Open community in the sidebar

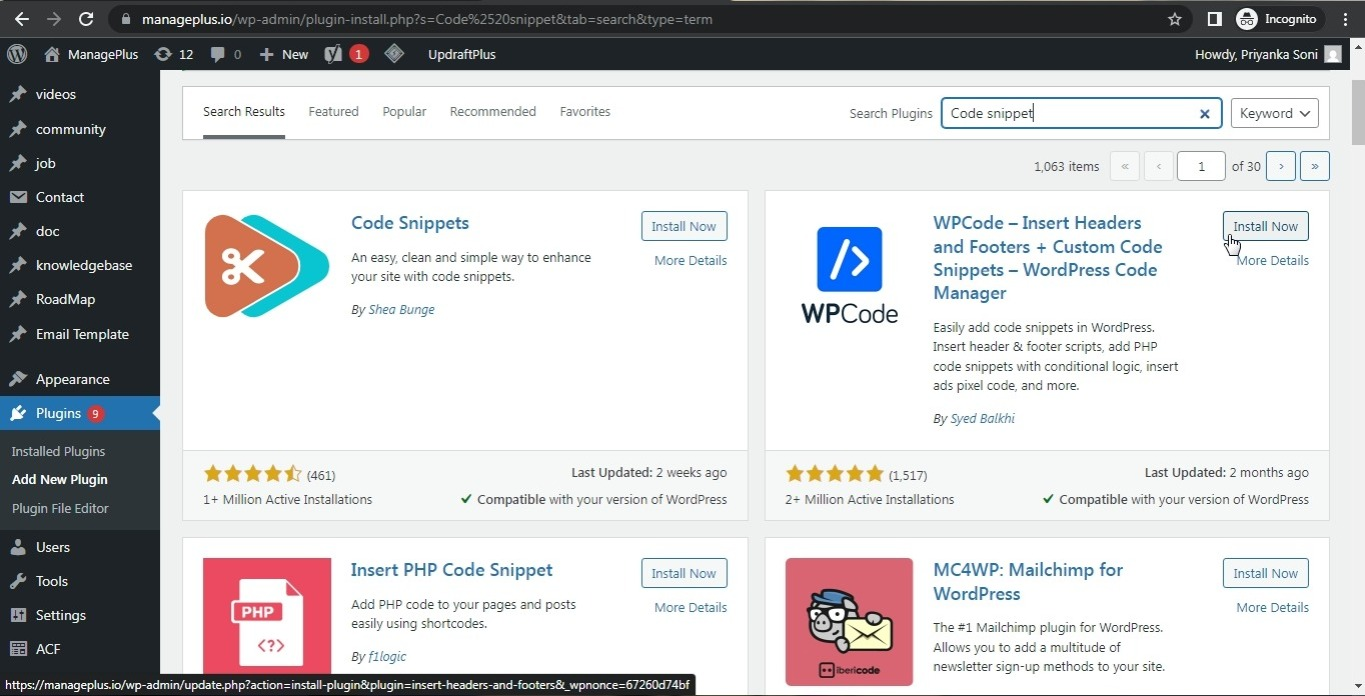pyautogui.click(x=70, y=129)
